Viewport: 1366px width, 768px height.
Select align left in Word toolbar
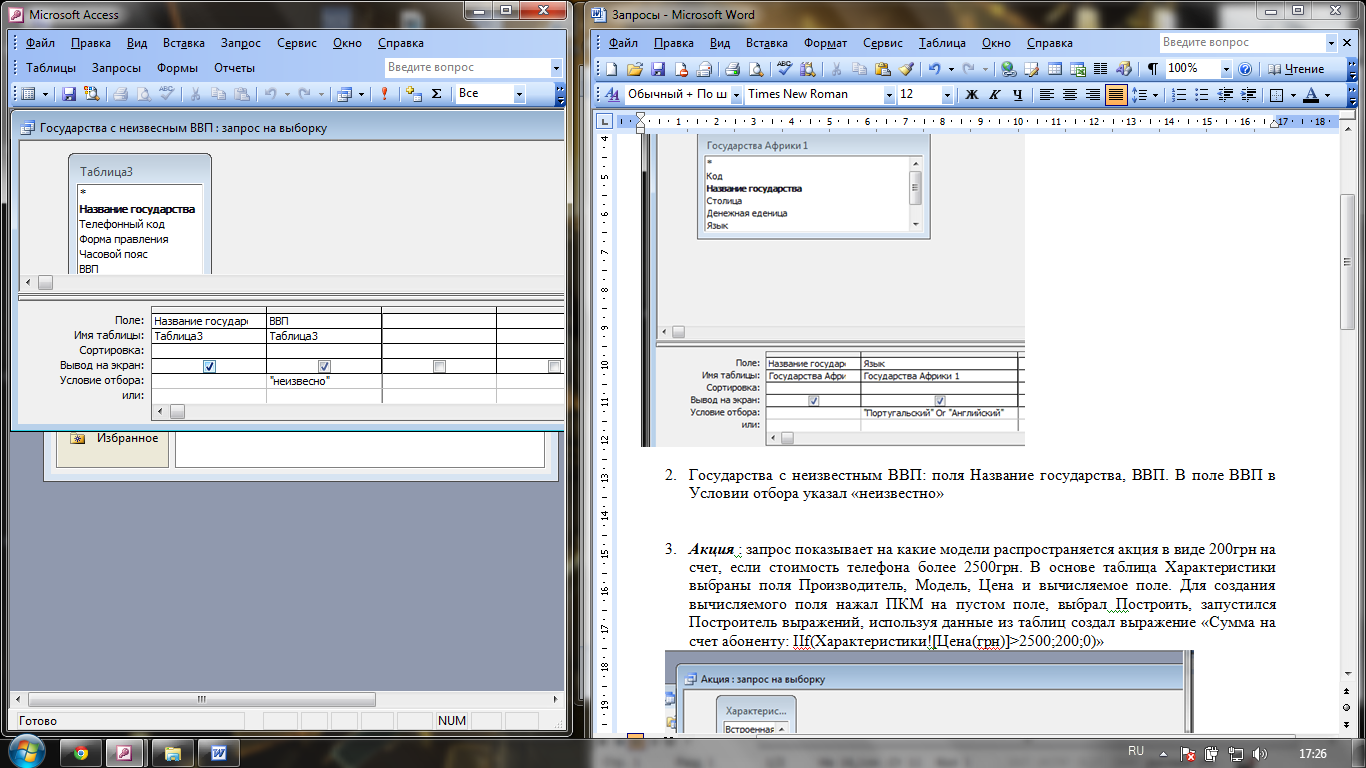1047,95
